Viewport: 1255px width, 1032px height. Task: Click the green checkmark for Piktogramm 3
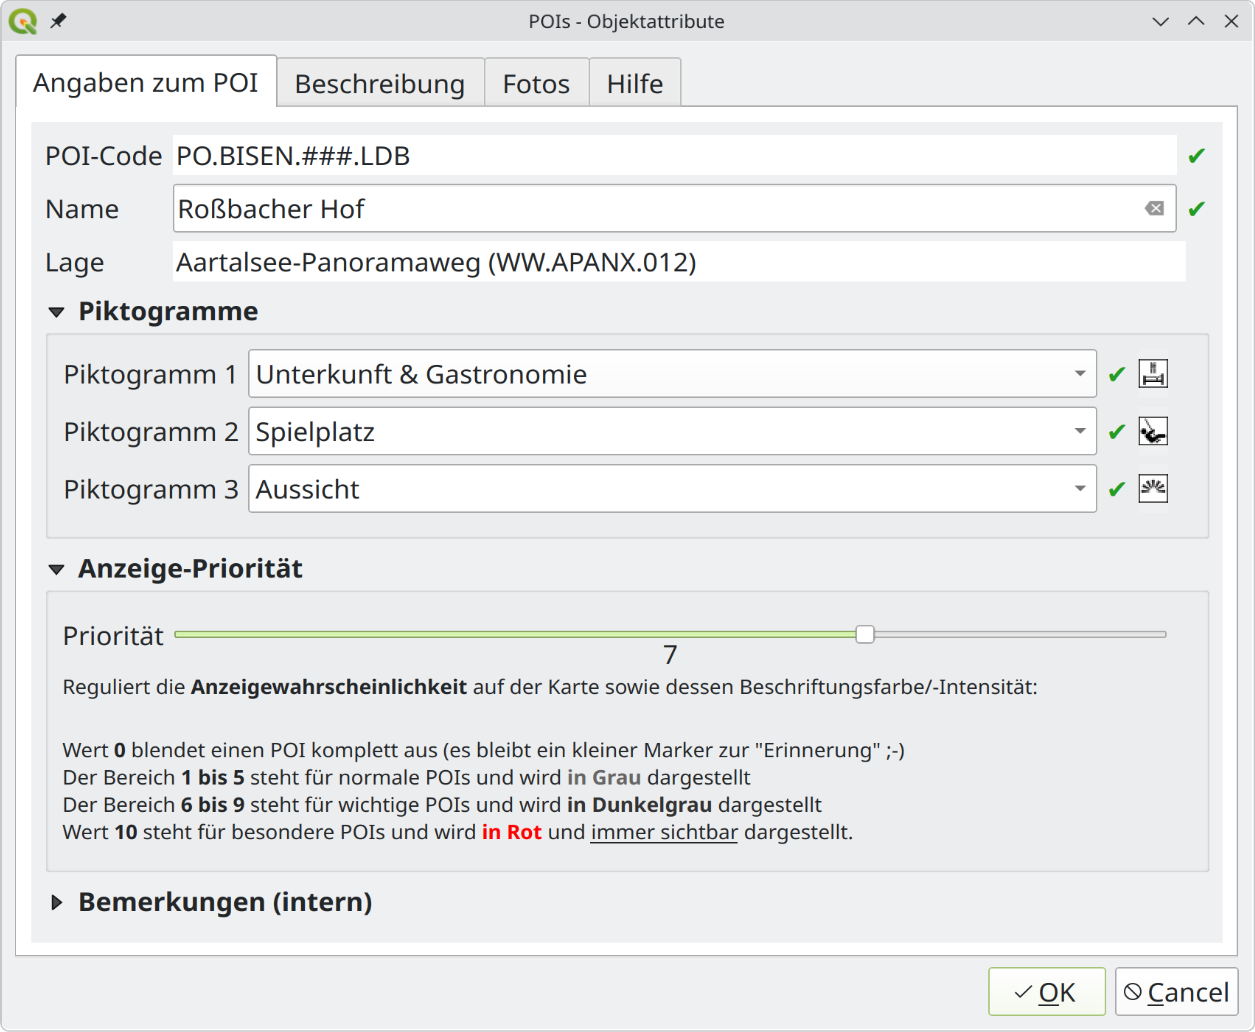tap(1117, 490)
